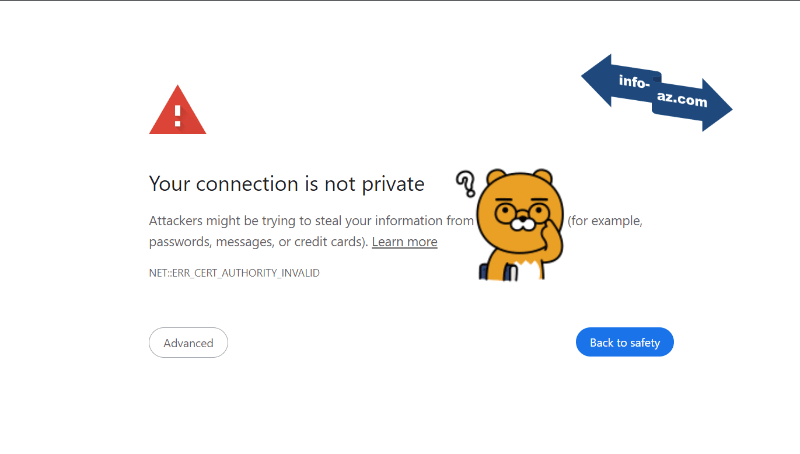
Task: Click the "info-" watermark label
Action: 634,82
